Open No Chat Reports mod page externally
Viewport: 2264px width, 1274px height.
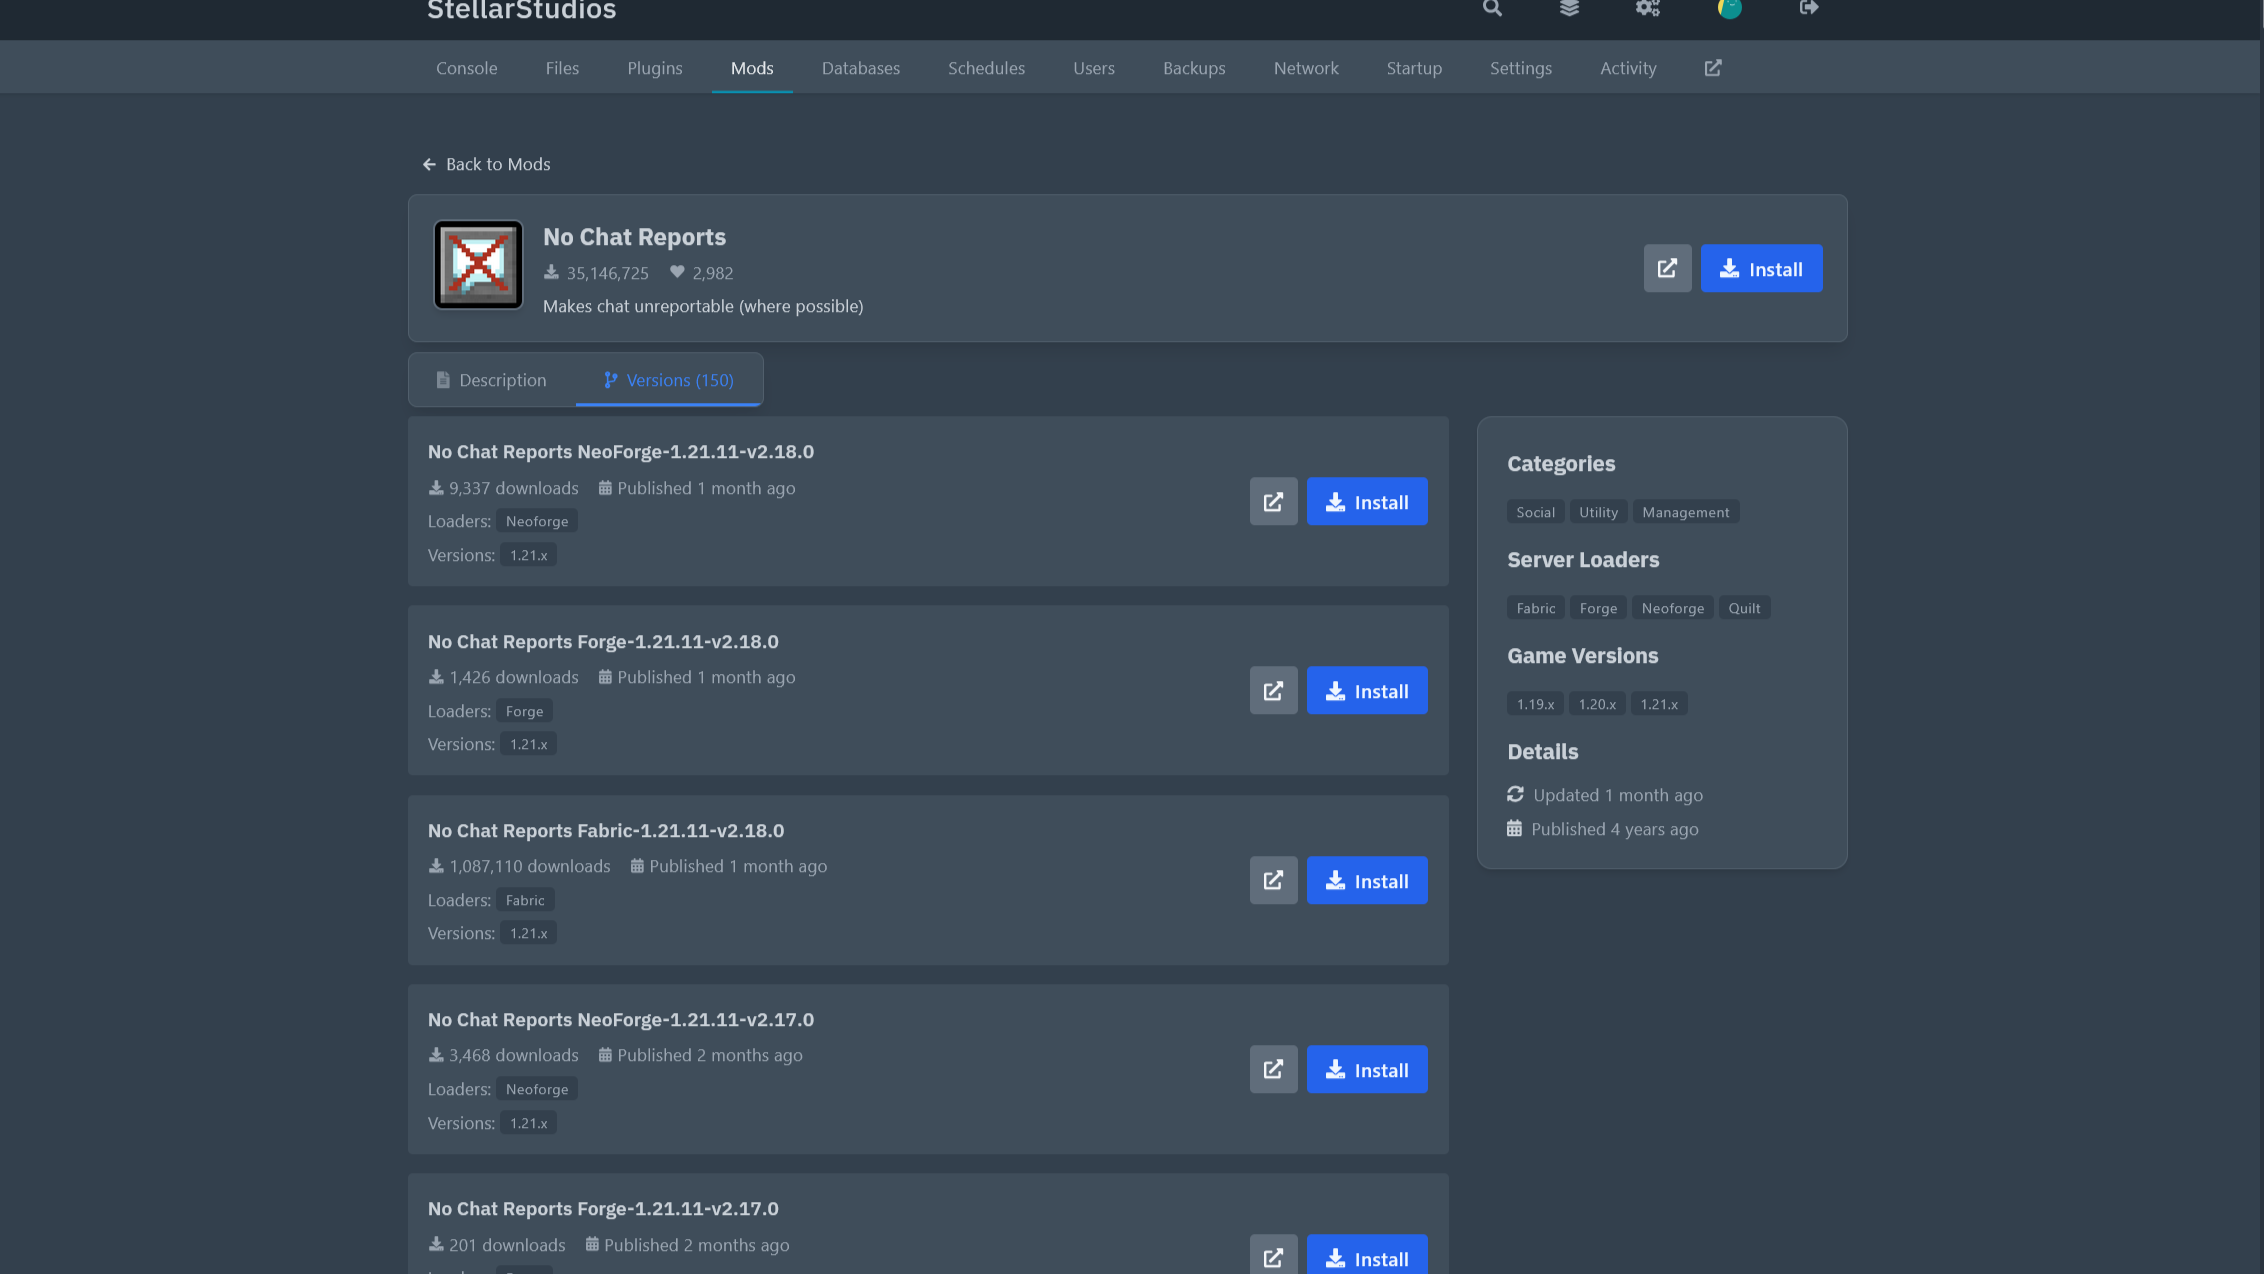(x=1667, y=269)
